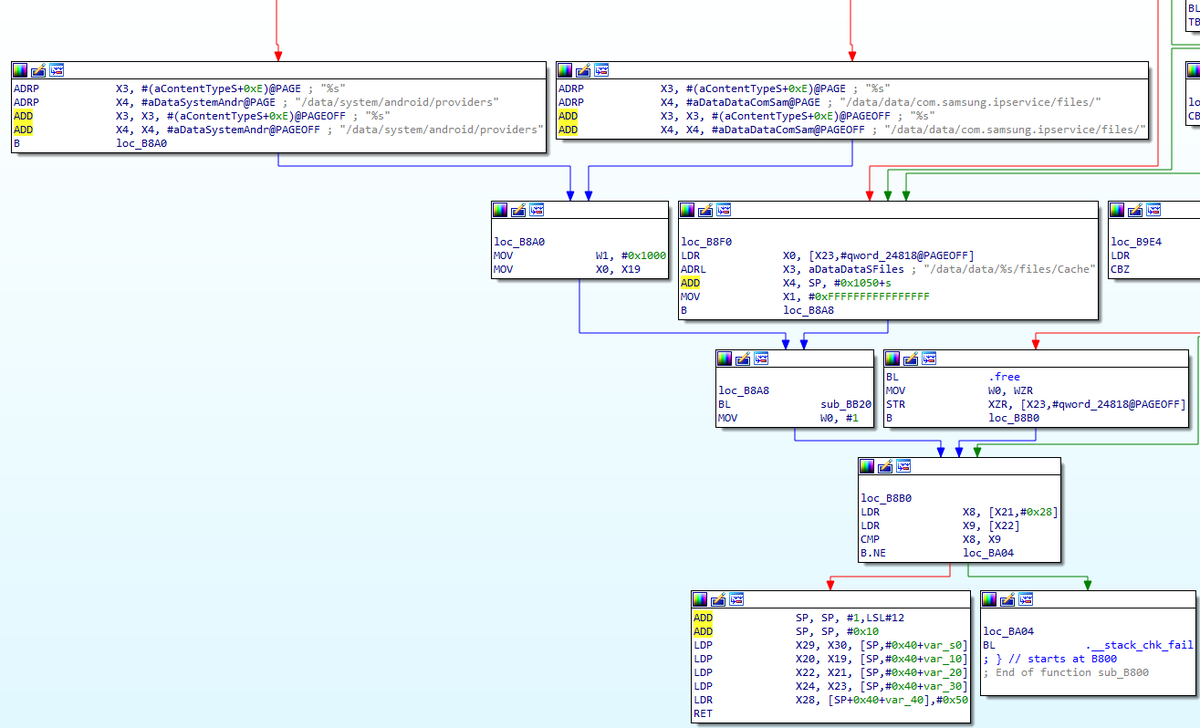This screenshot has width=1200, height=728.
Task: Click the CMP X8, X9 instruction line
Action: coord(880,538)
